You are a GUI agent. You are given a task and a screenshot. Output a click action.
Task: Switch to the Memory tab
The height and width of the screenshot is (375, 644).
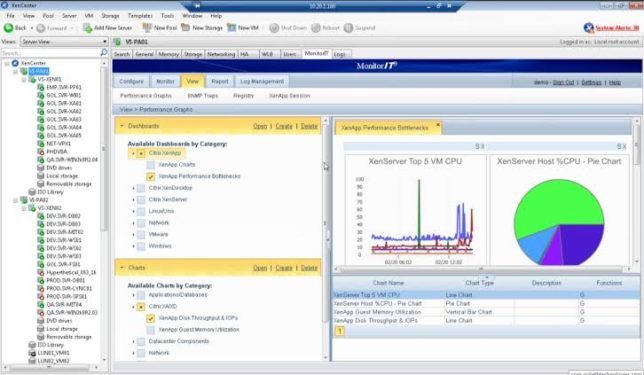[x=168, y=54]
